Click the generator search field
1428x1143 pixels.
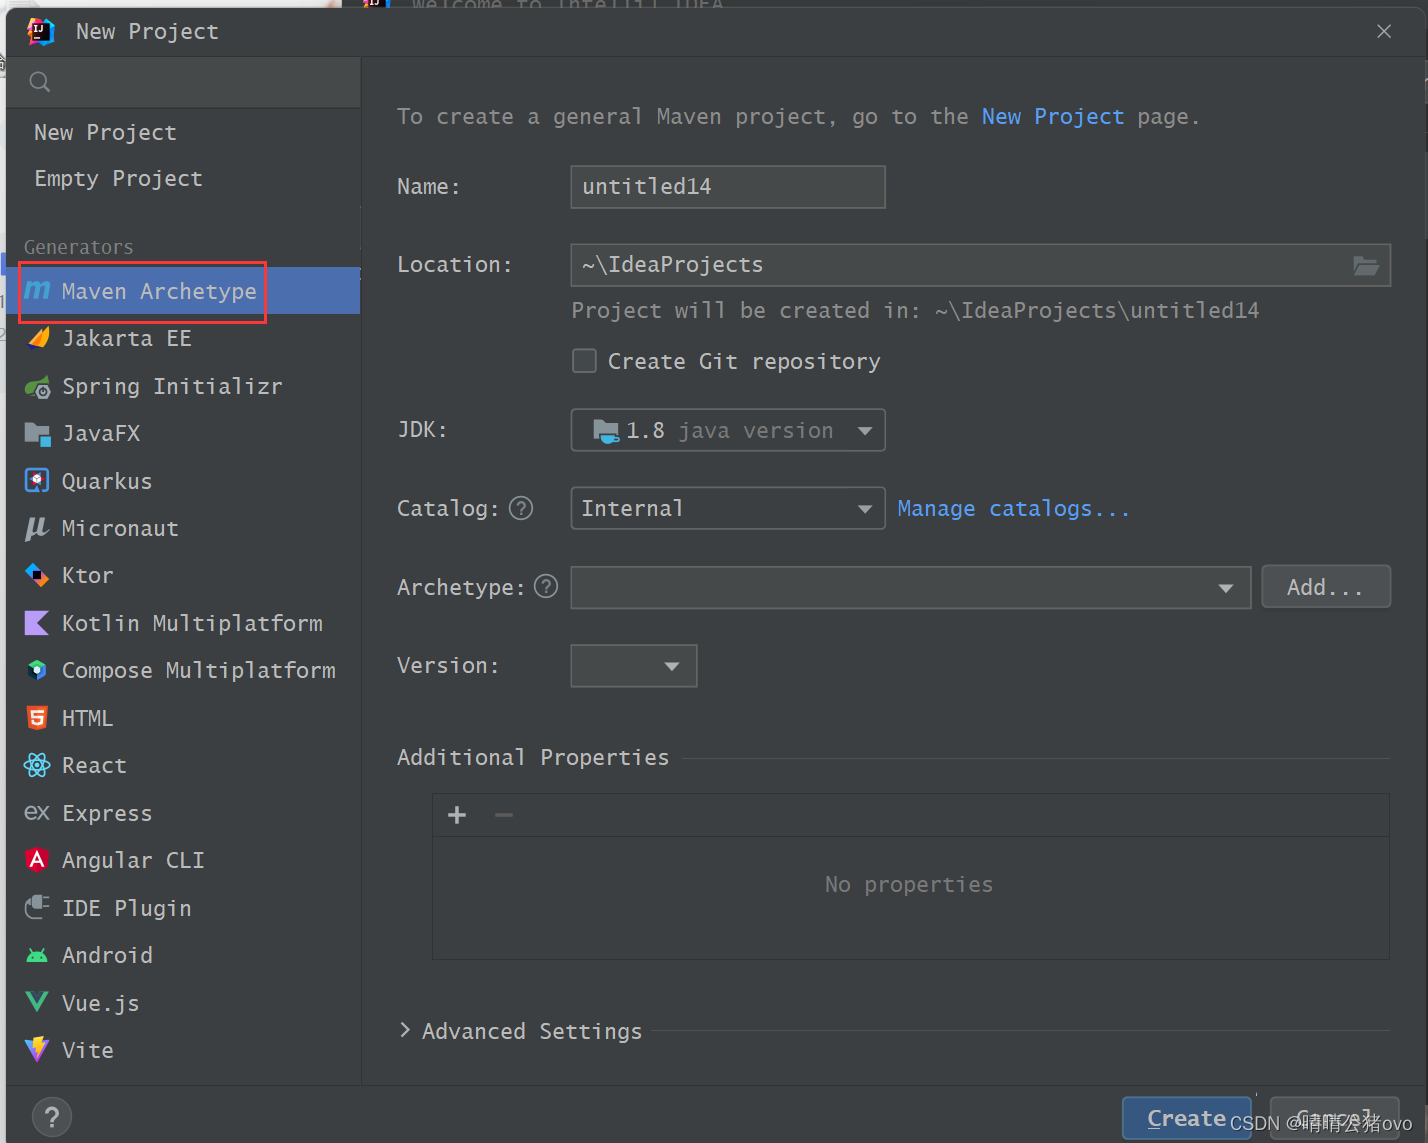pyautogui.click(x=183, y=82)
